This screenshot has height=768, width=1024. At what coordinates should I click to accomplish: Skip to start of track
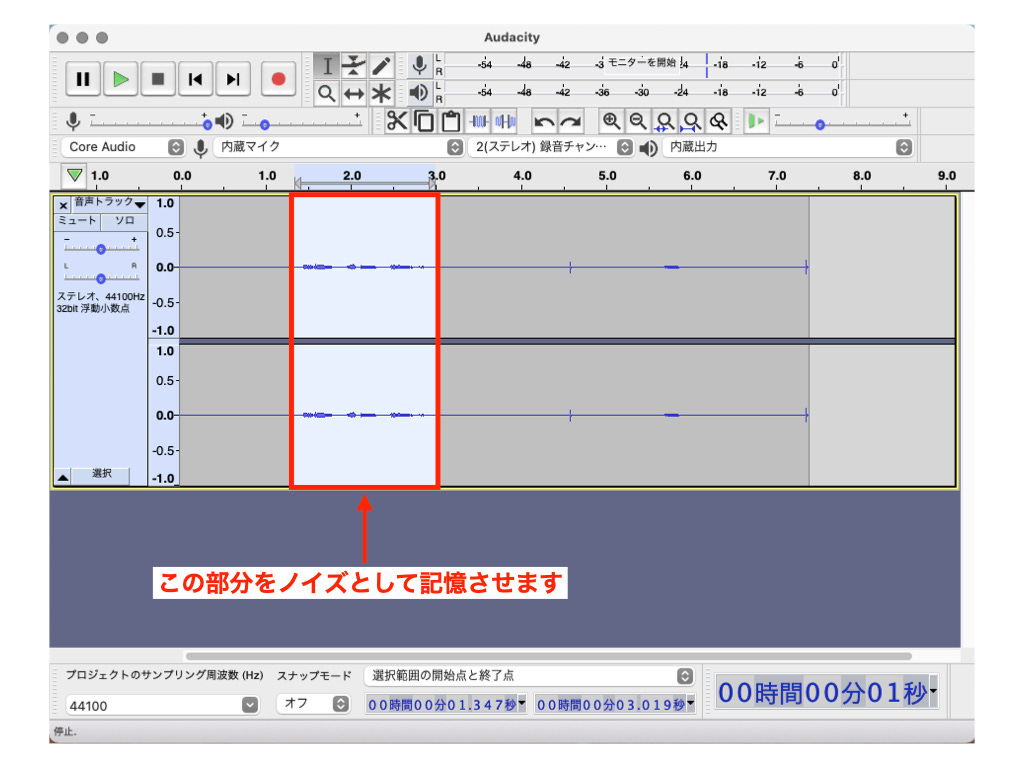click(195, 79)
